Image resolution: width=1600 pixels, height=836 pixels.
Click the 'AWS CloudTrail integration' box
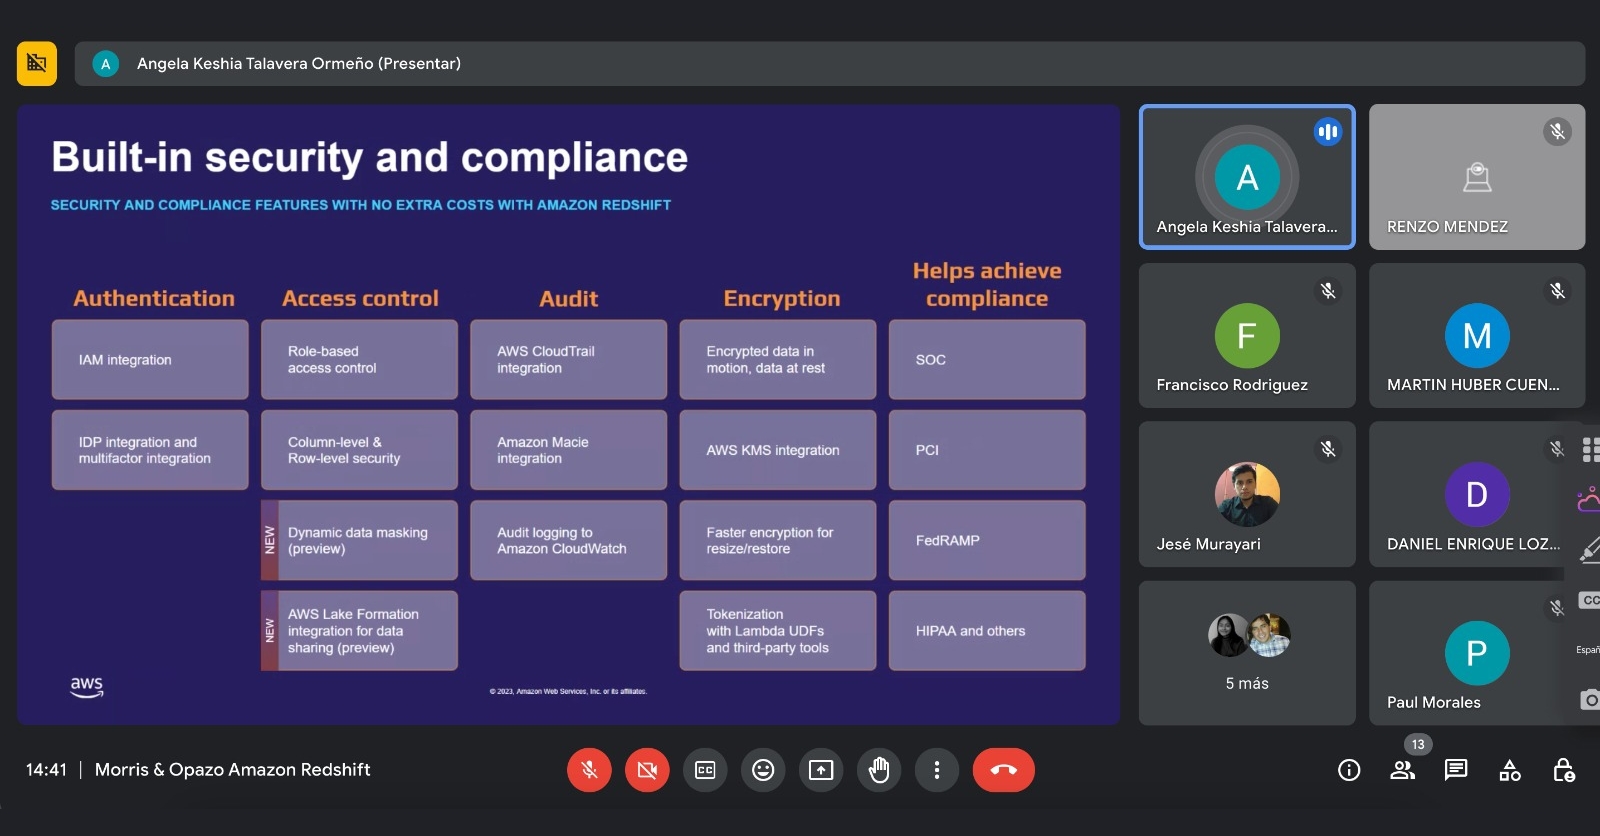click(x=568, y=360)
